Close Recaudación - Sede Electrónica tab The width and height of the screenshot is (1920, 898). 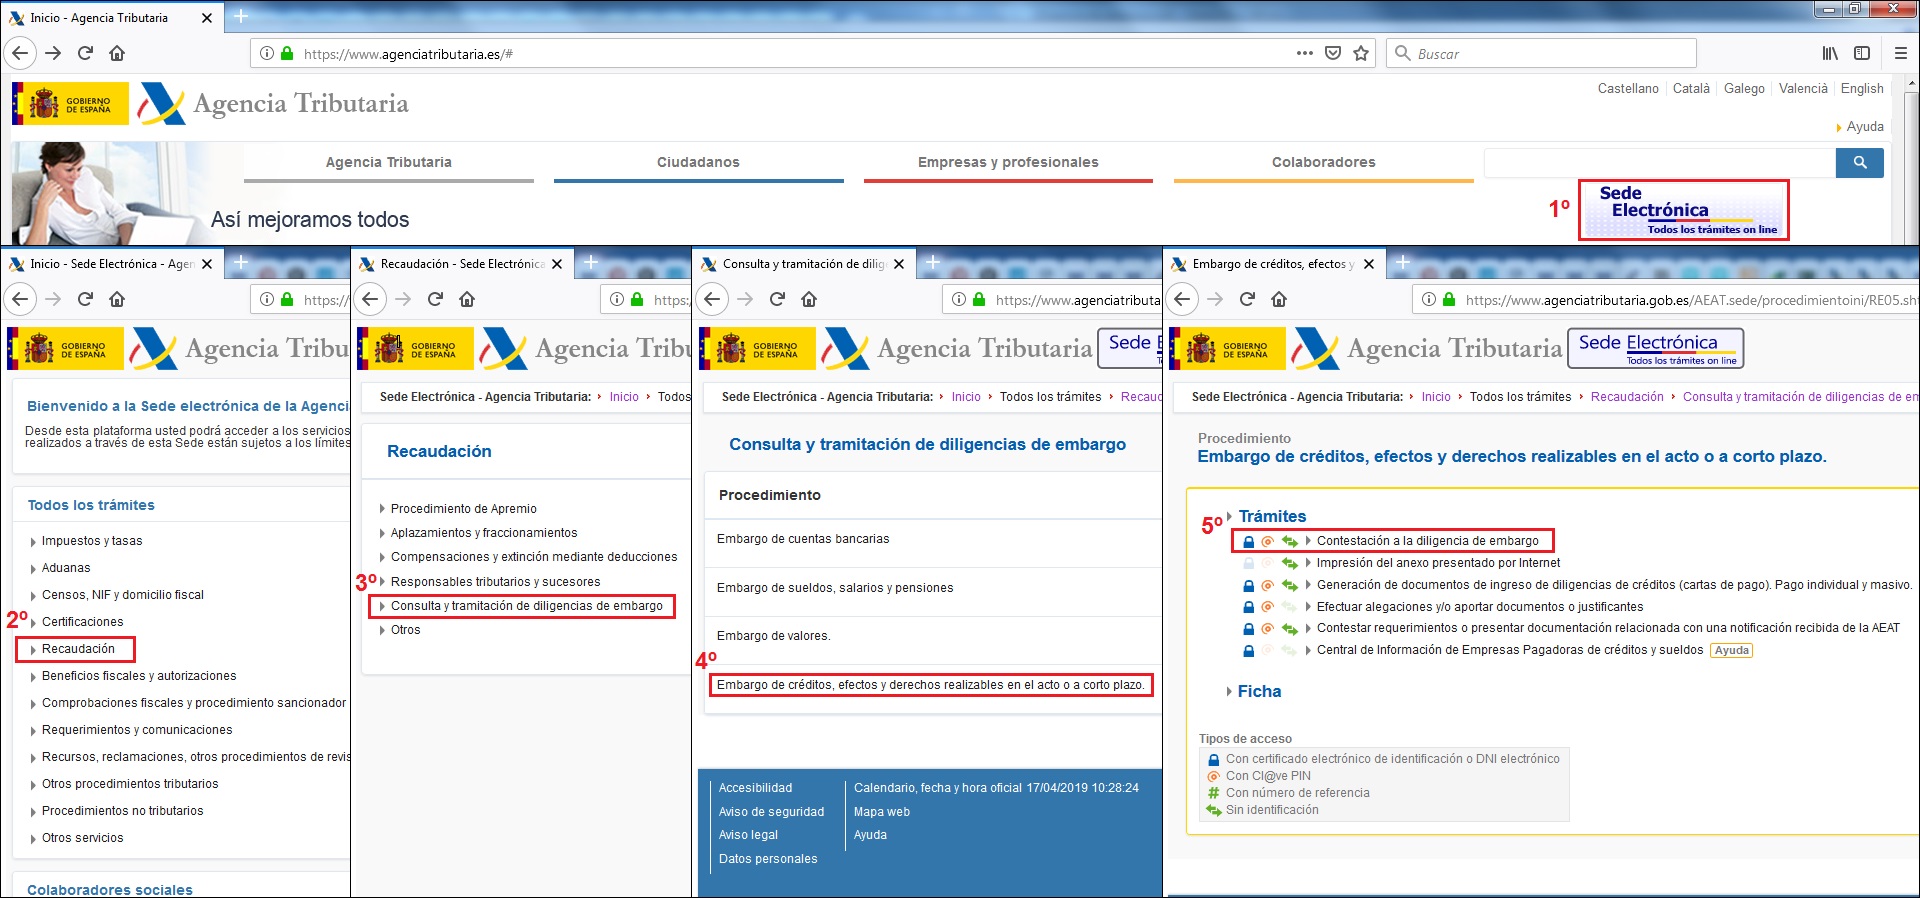point(557,264)
